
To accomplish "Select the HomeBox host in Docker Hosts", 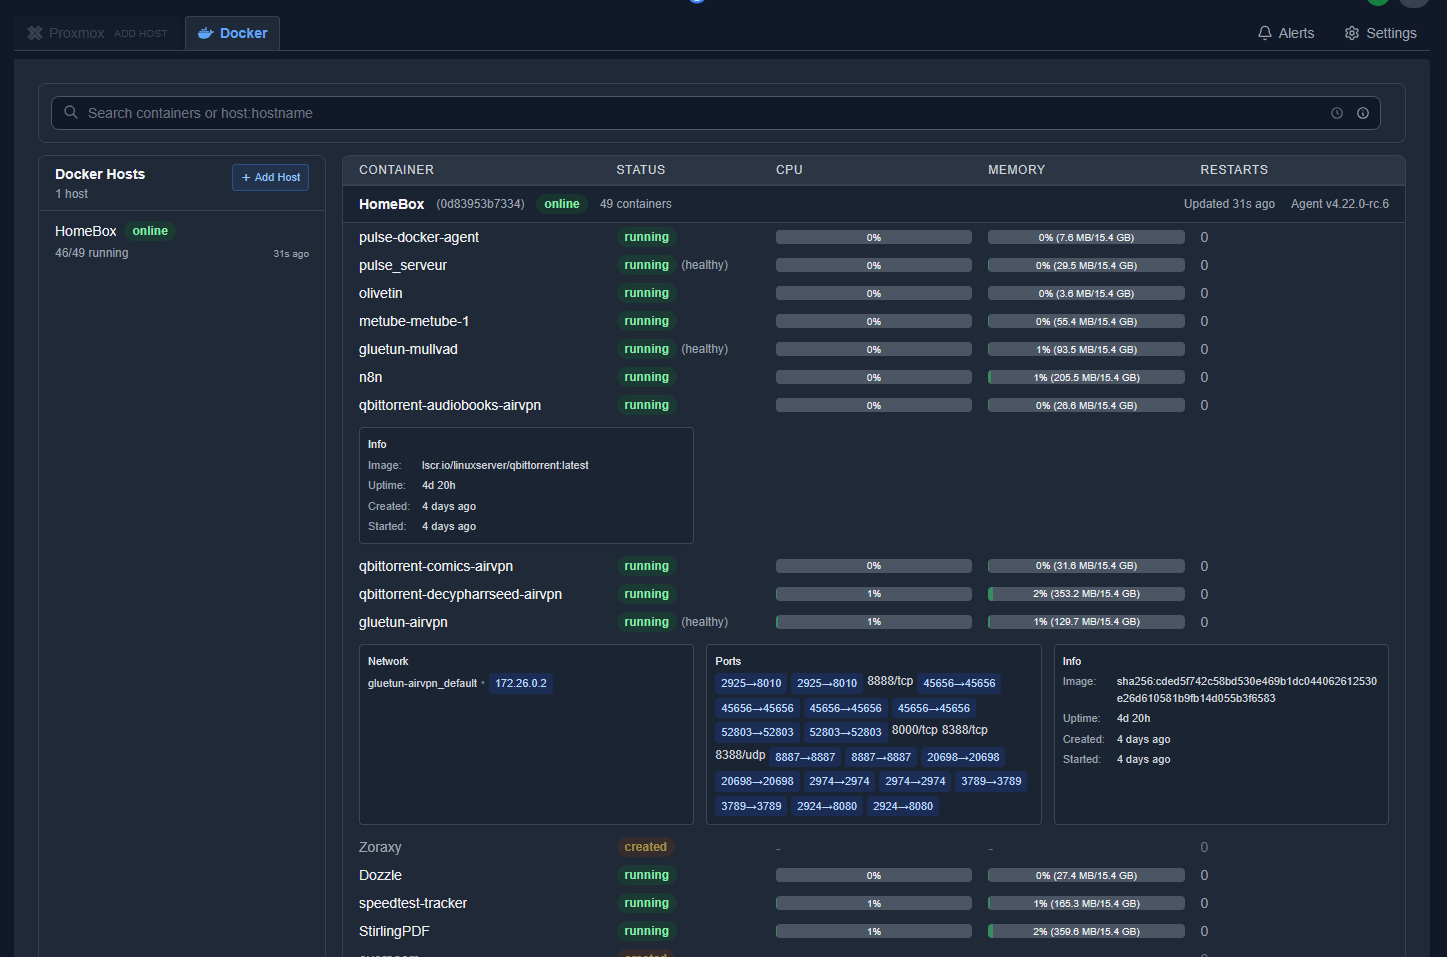I will coord(86,231).
